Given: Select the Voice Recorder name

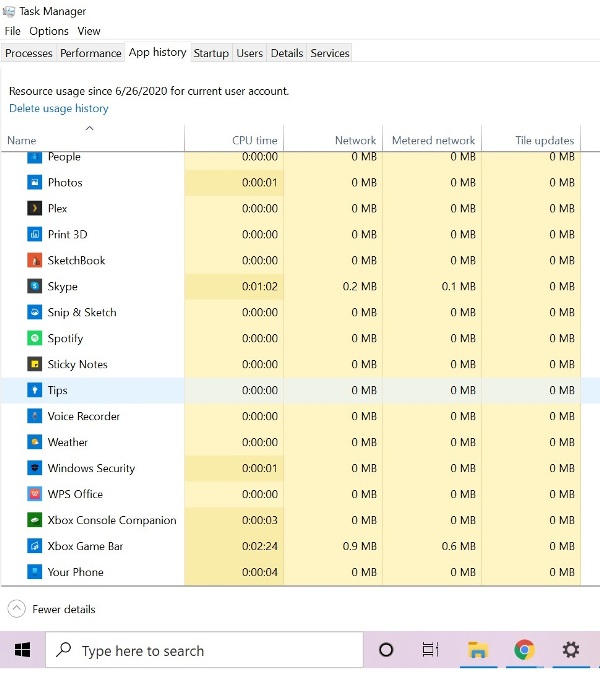Looking at the screenshot, I should tap(83, 416).
